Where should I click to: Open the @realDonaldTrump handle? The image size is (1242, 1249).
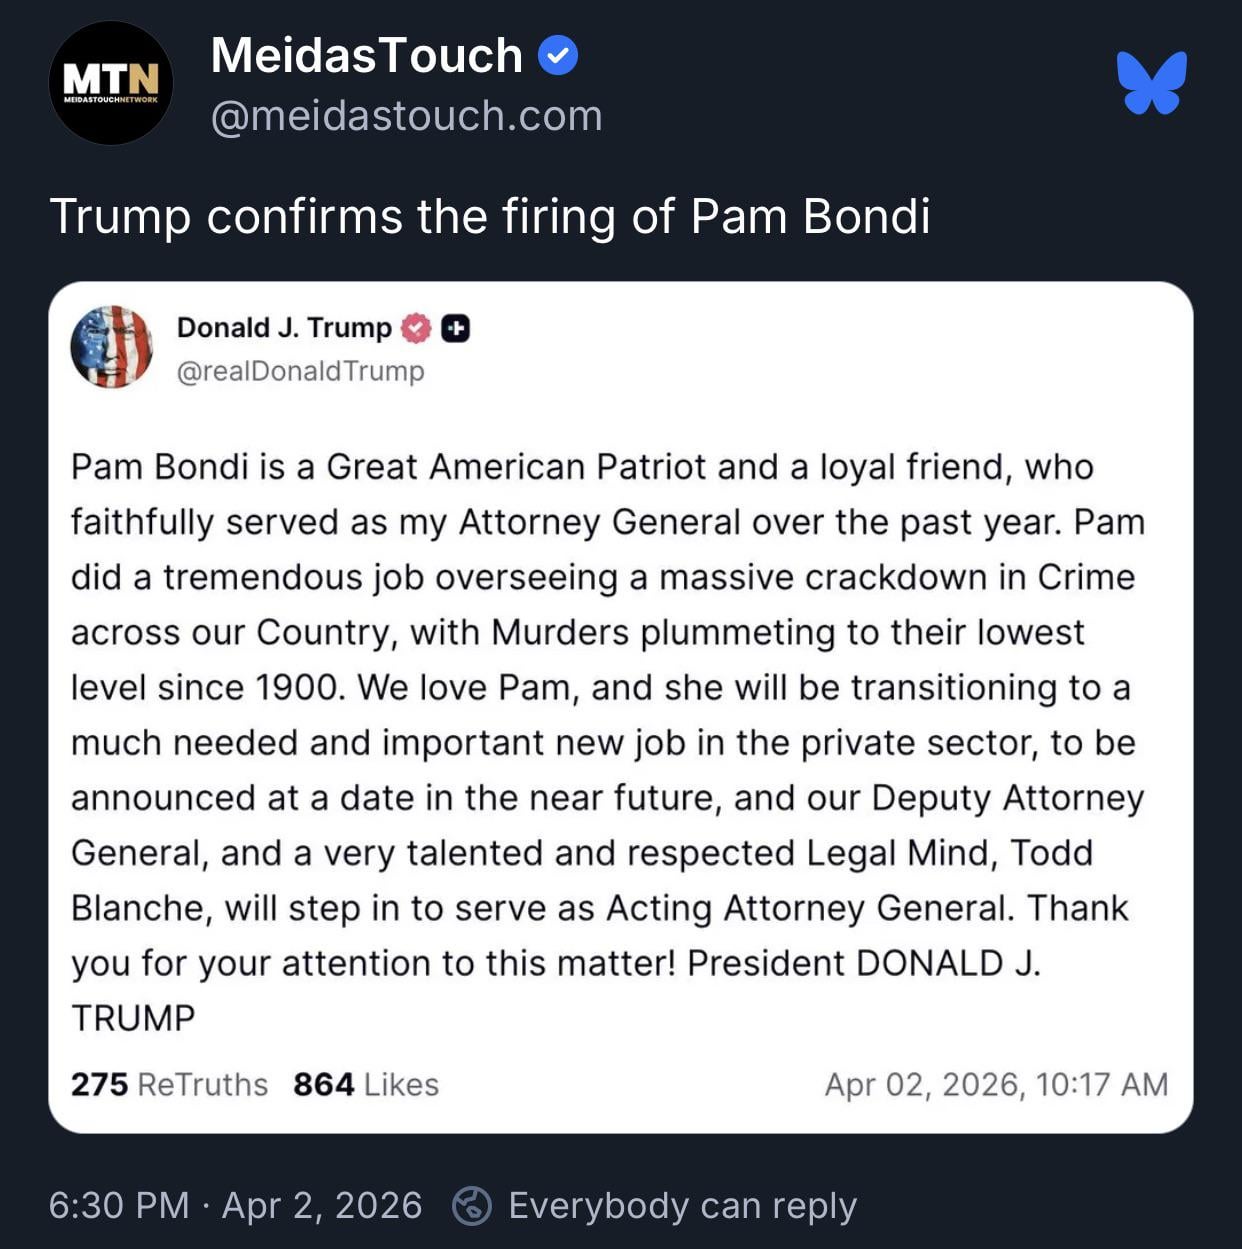coord(300,371)
